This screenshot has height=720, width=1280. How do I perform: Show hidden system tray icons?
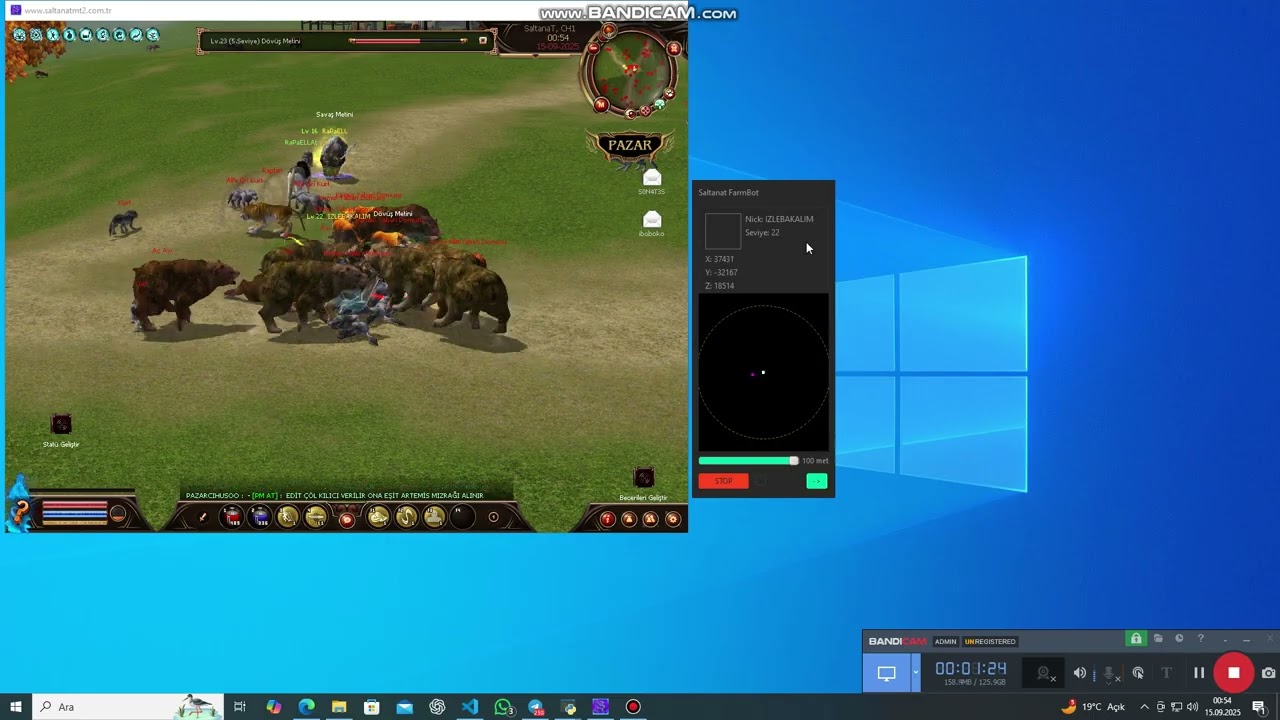pyautogui.click(x=1144, y=707)
